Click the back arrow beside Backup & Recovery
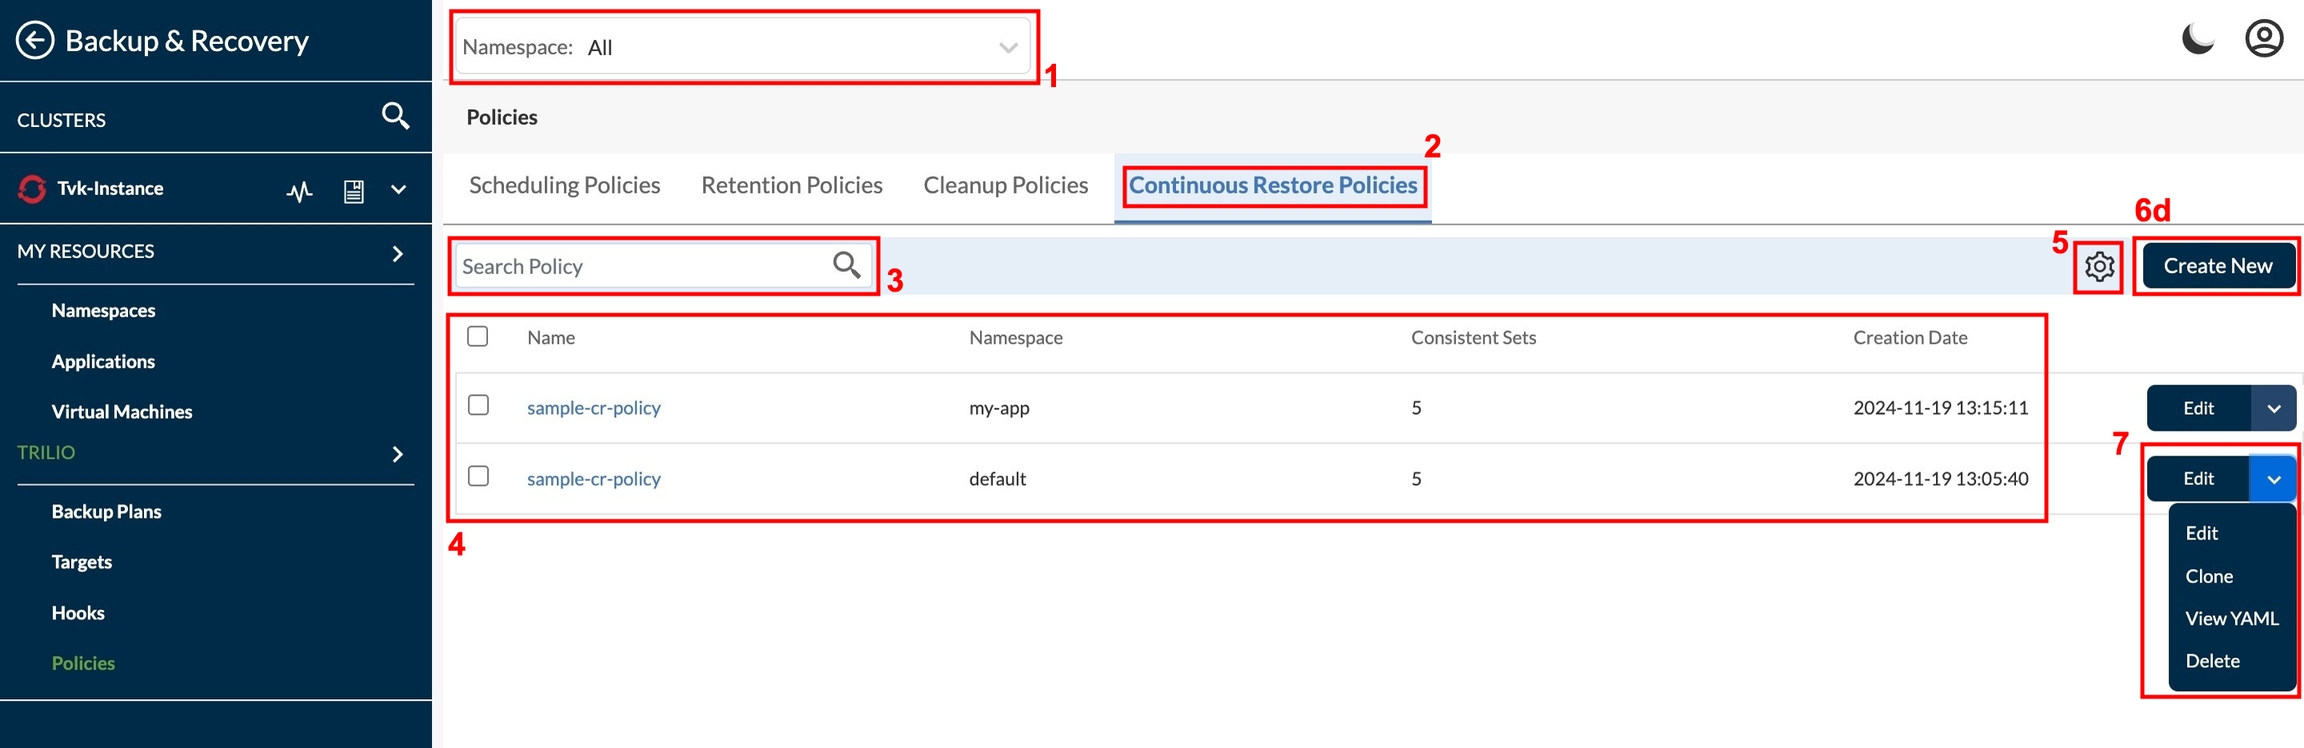Screen dimensions: 2304x748 (x=35, y=41)
